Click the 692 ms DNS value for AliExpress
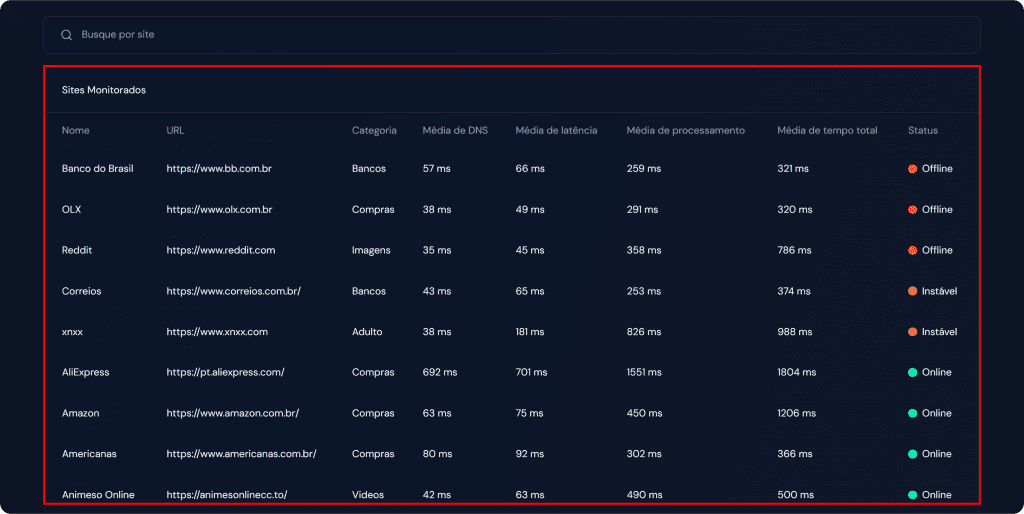This screenshot has height=514, width=1024. (x=440, y=372)
